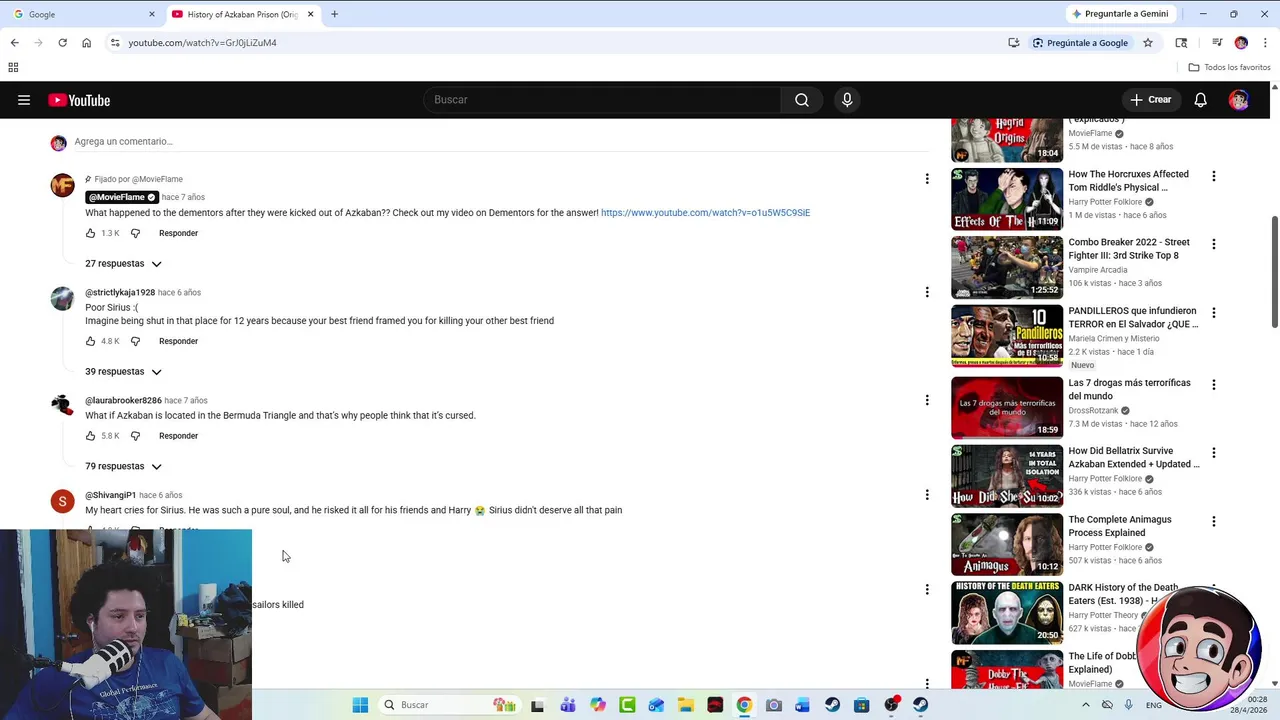Open more options for Animagus Process video
Screen dimensions: 1280x720
point(1214,522)
